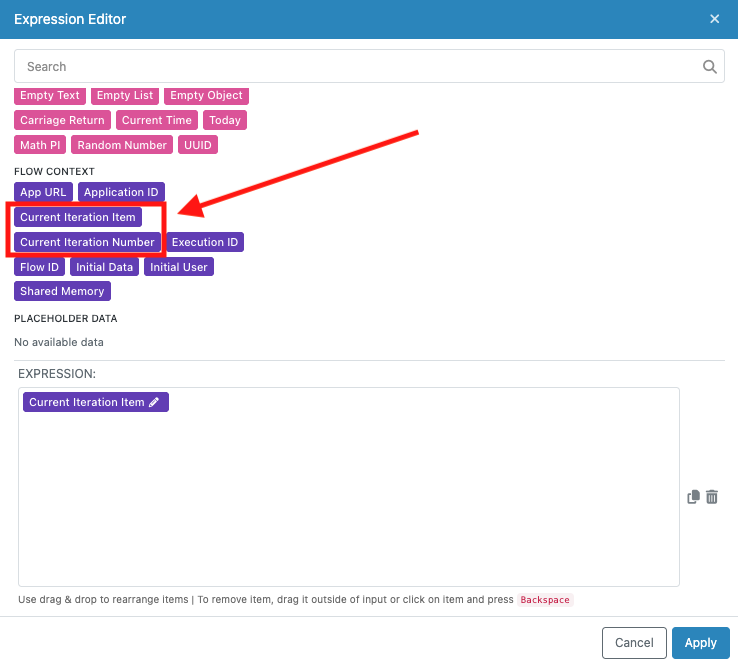Add the UUID tag
The width and height of the screenshot is (738, 666).
coord(198,145)
